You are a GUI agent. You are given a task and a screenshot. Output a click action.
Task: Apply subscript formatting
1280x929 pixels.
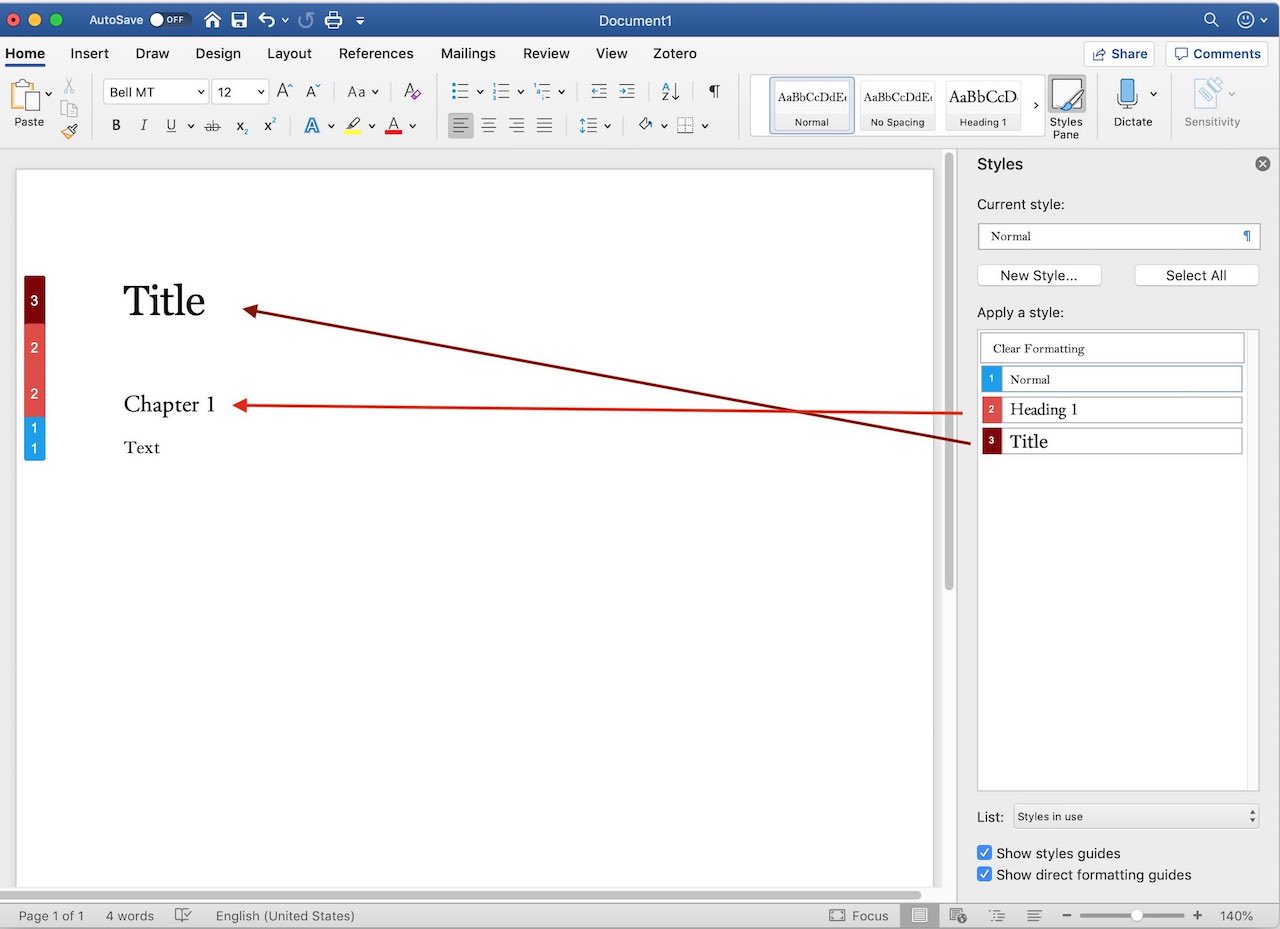[242, 125]
